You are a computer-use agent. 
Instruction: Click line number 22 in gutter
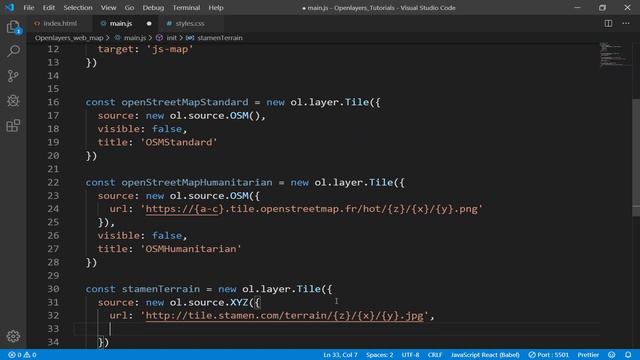(x=53, y=182)
